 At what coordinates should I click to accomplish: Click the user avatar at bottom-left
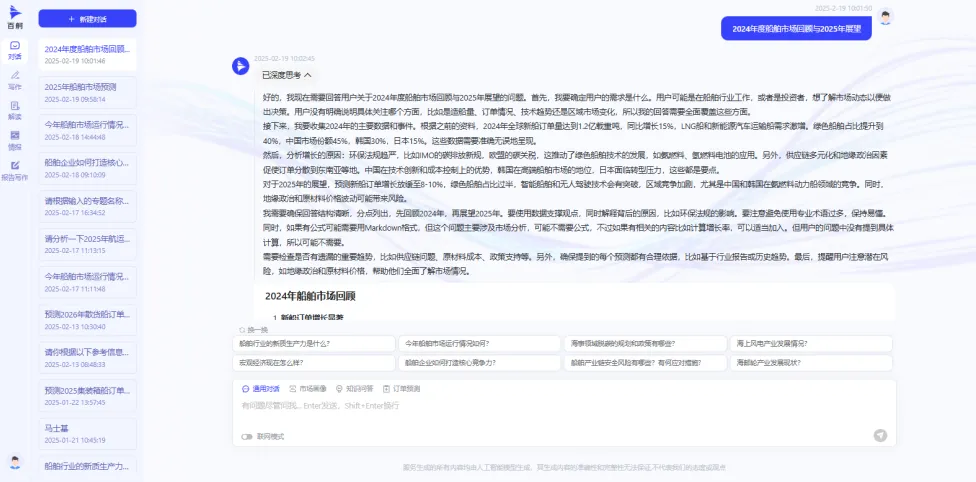pos(15,461)
